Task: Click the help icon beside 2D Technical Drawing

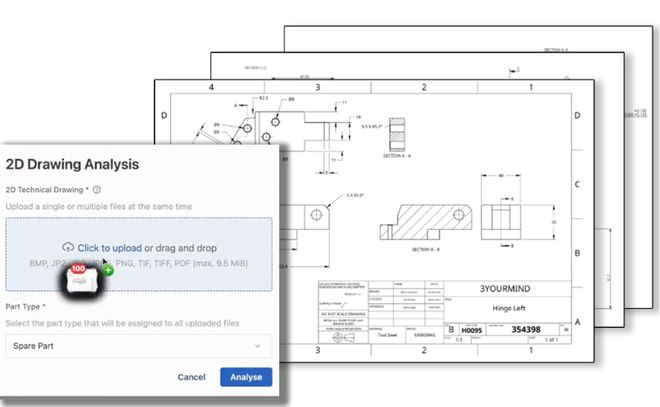Action: pos(95,188)
